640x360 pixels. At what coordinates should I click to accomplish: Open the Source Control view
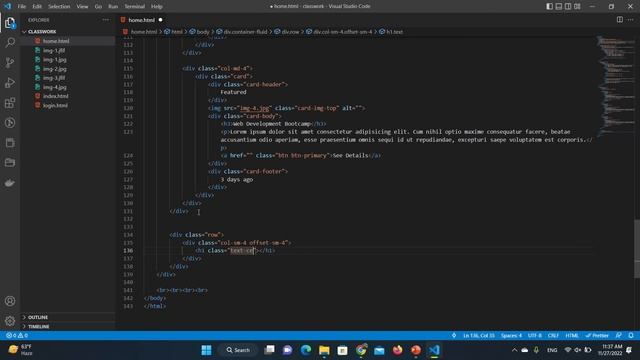tap(10, 62)
